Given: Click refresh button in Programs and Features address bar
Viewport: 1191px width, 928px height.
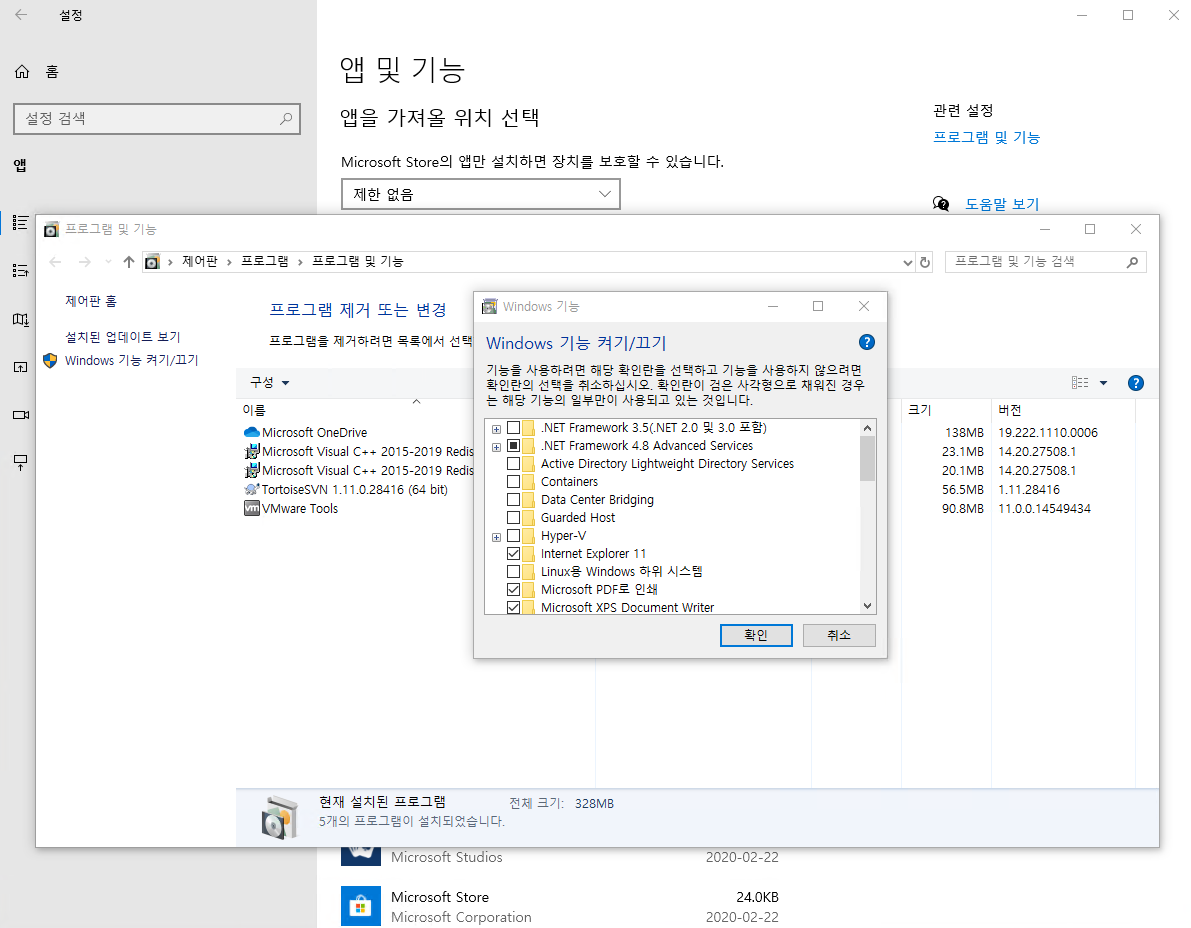Looking at the screenshot, I should coord(924,262).
